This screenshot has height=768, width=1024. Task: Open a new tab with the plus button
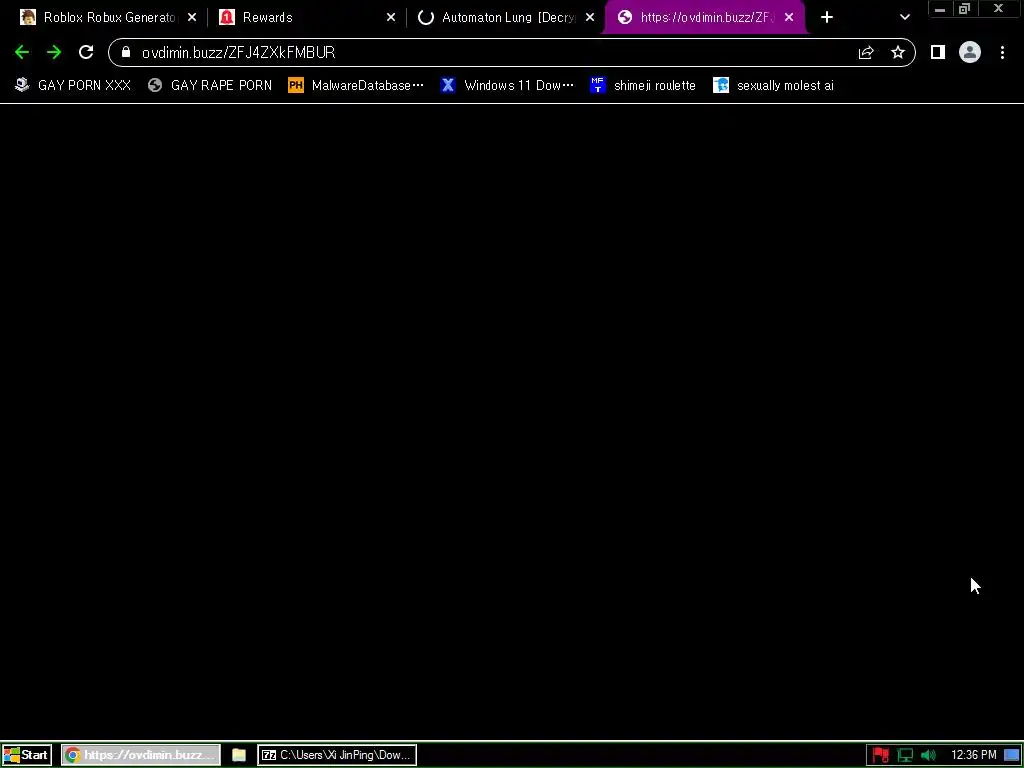pyautogui.click(x=827, y=18)
